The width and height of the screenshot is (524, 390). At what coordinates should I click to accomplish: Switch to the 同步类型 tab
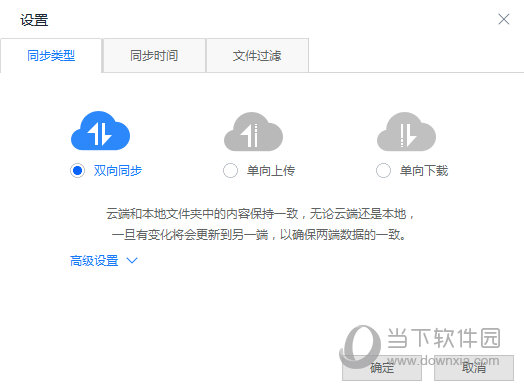coord(51,55)
